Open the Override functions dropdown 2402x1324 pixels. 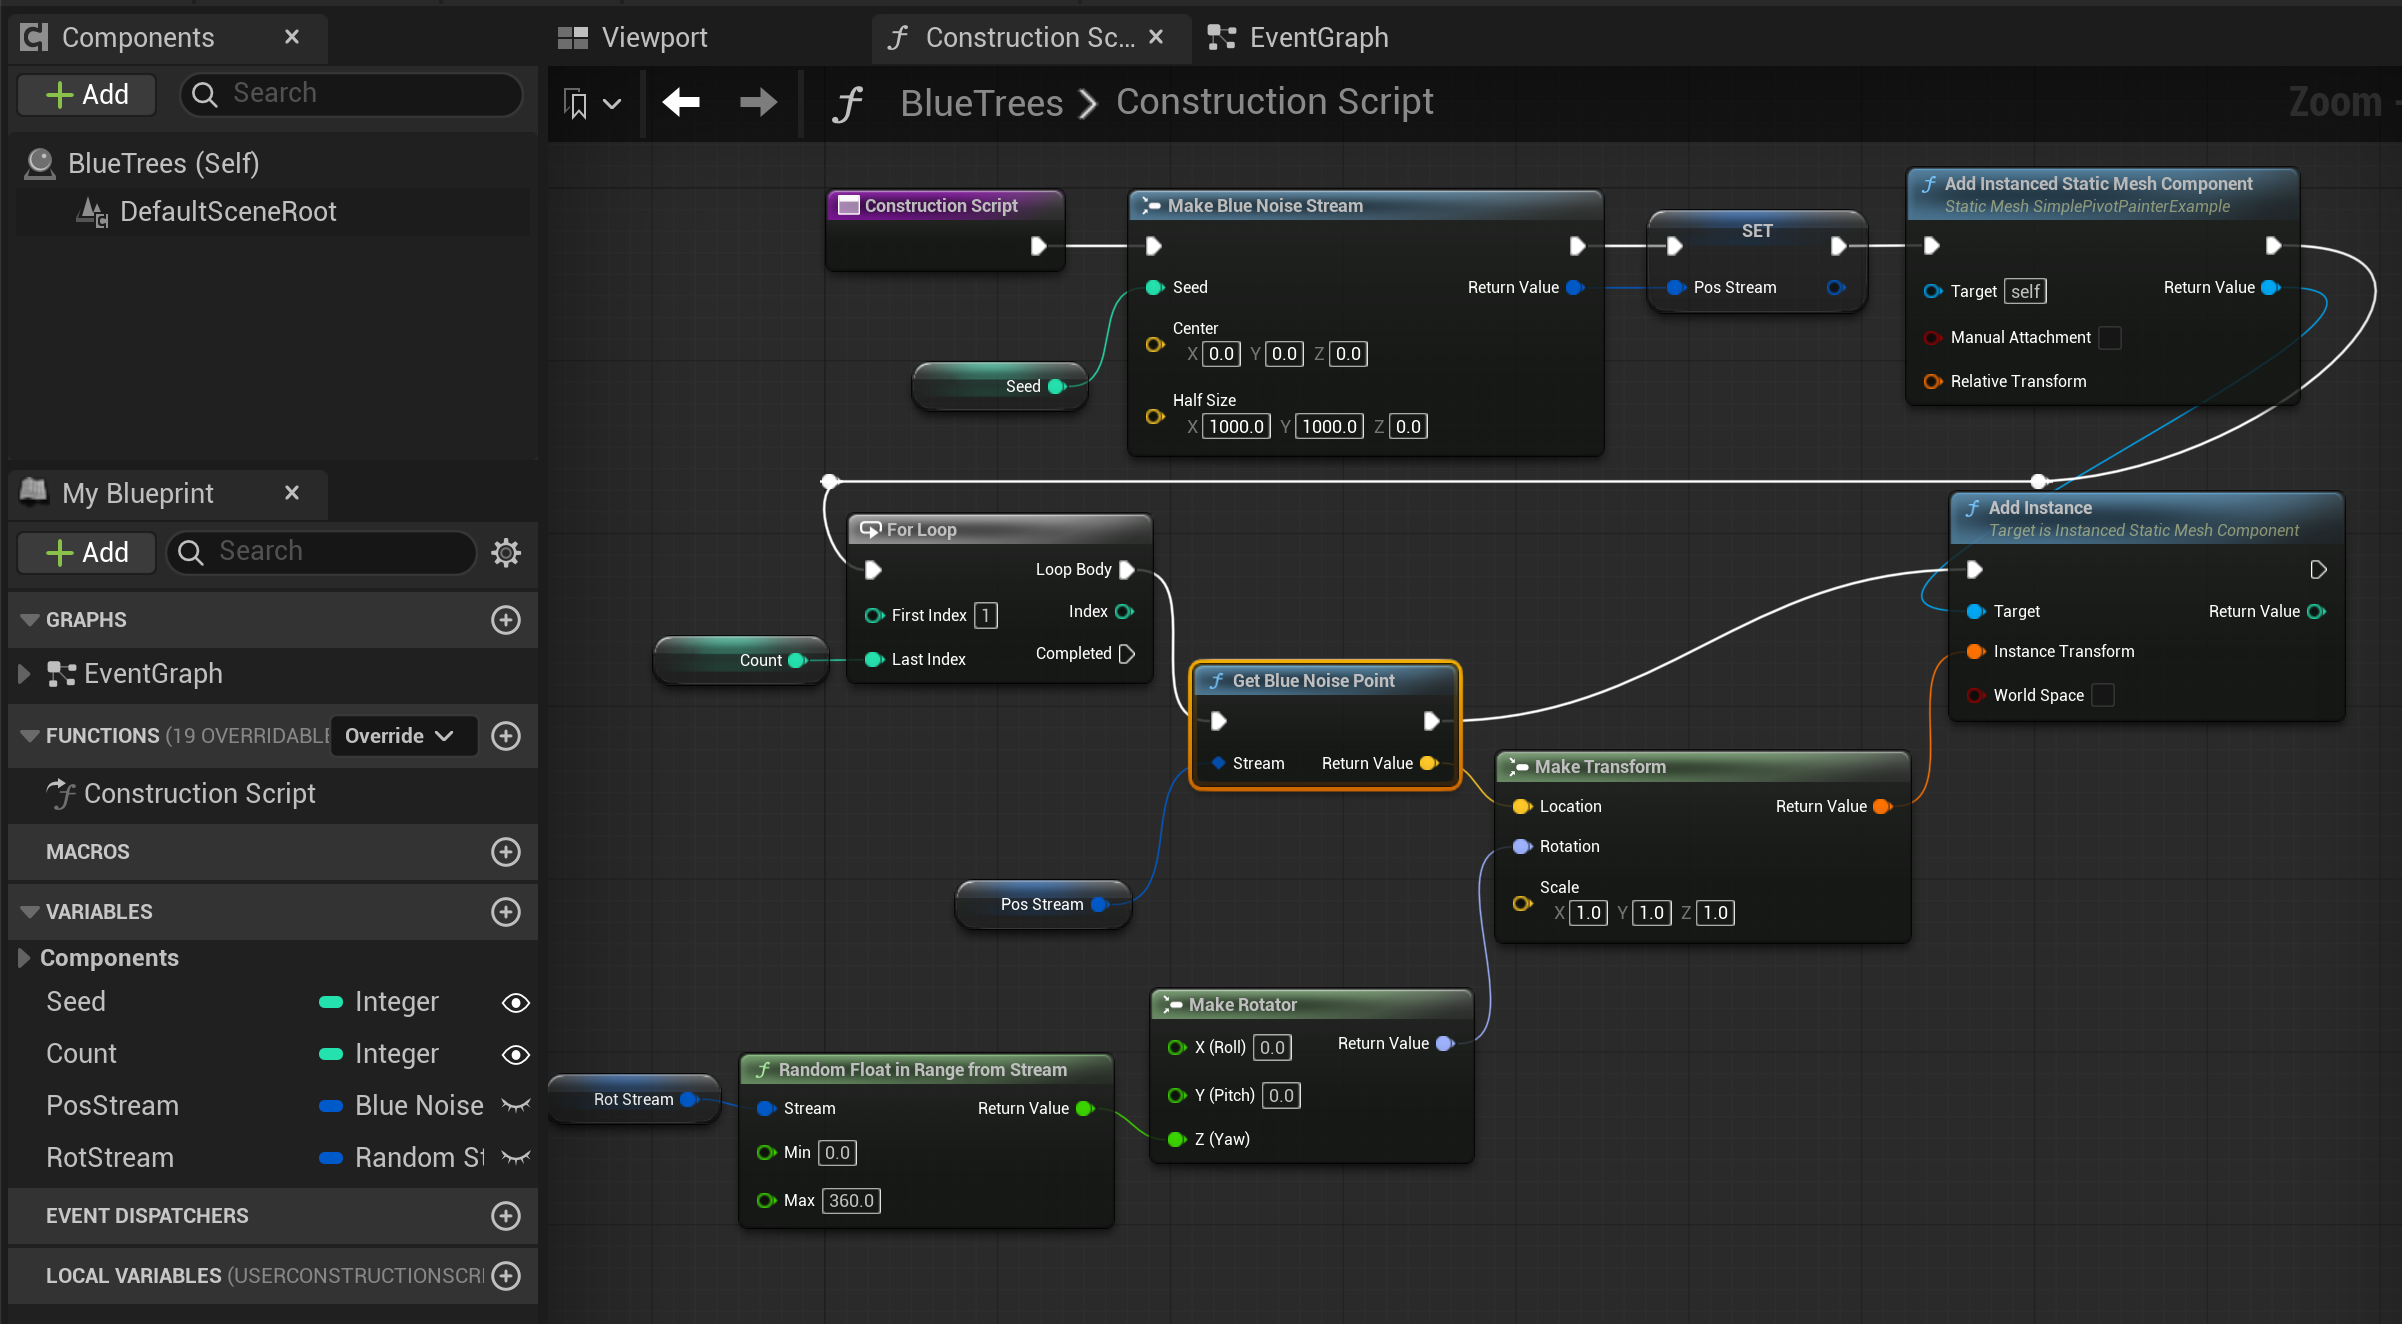(x=403, y=736)
